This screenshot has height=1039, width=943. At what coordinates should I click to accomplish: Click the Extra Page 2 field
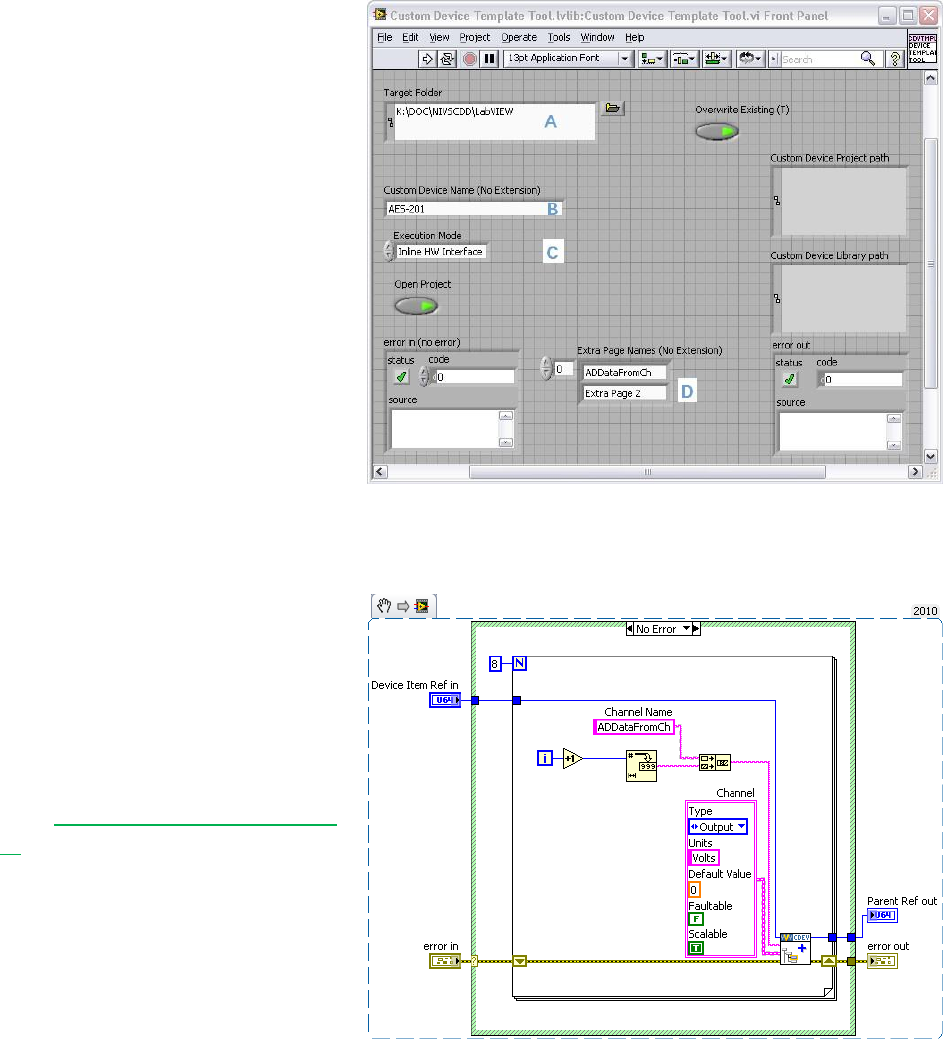[625, 393]
